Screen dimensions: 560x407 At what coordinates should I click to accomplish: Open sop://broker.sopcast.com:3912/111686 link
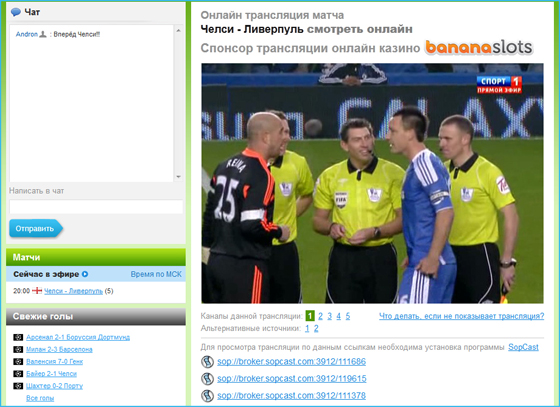[x=291, y=362]
